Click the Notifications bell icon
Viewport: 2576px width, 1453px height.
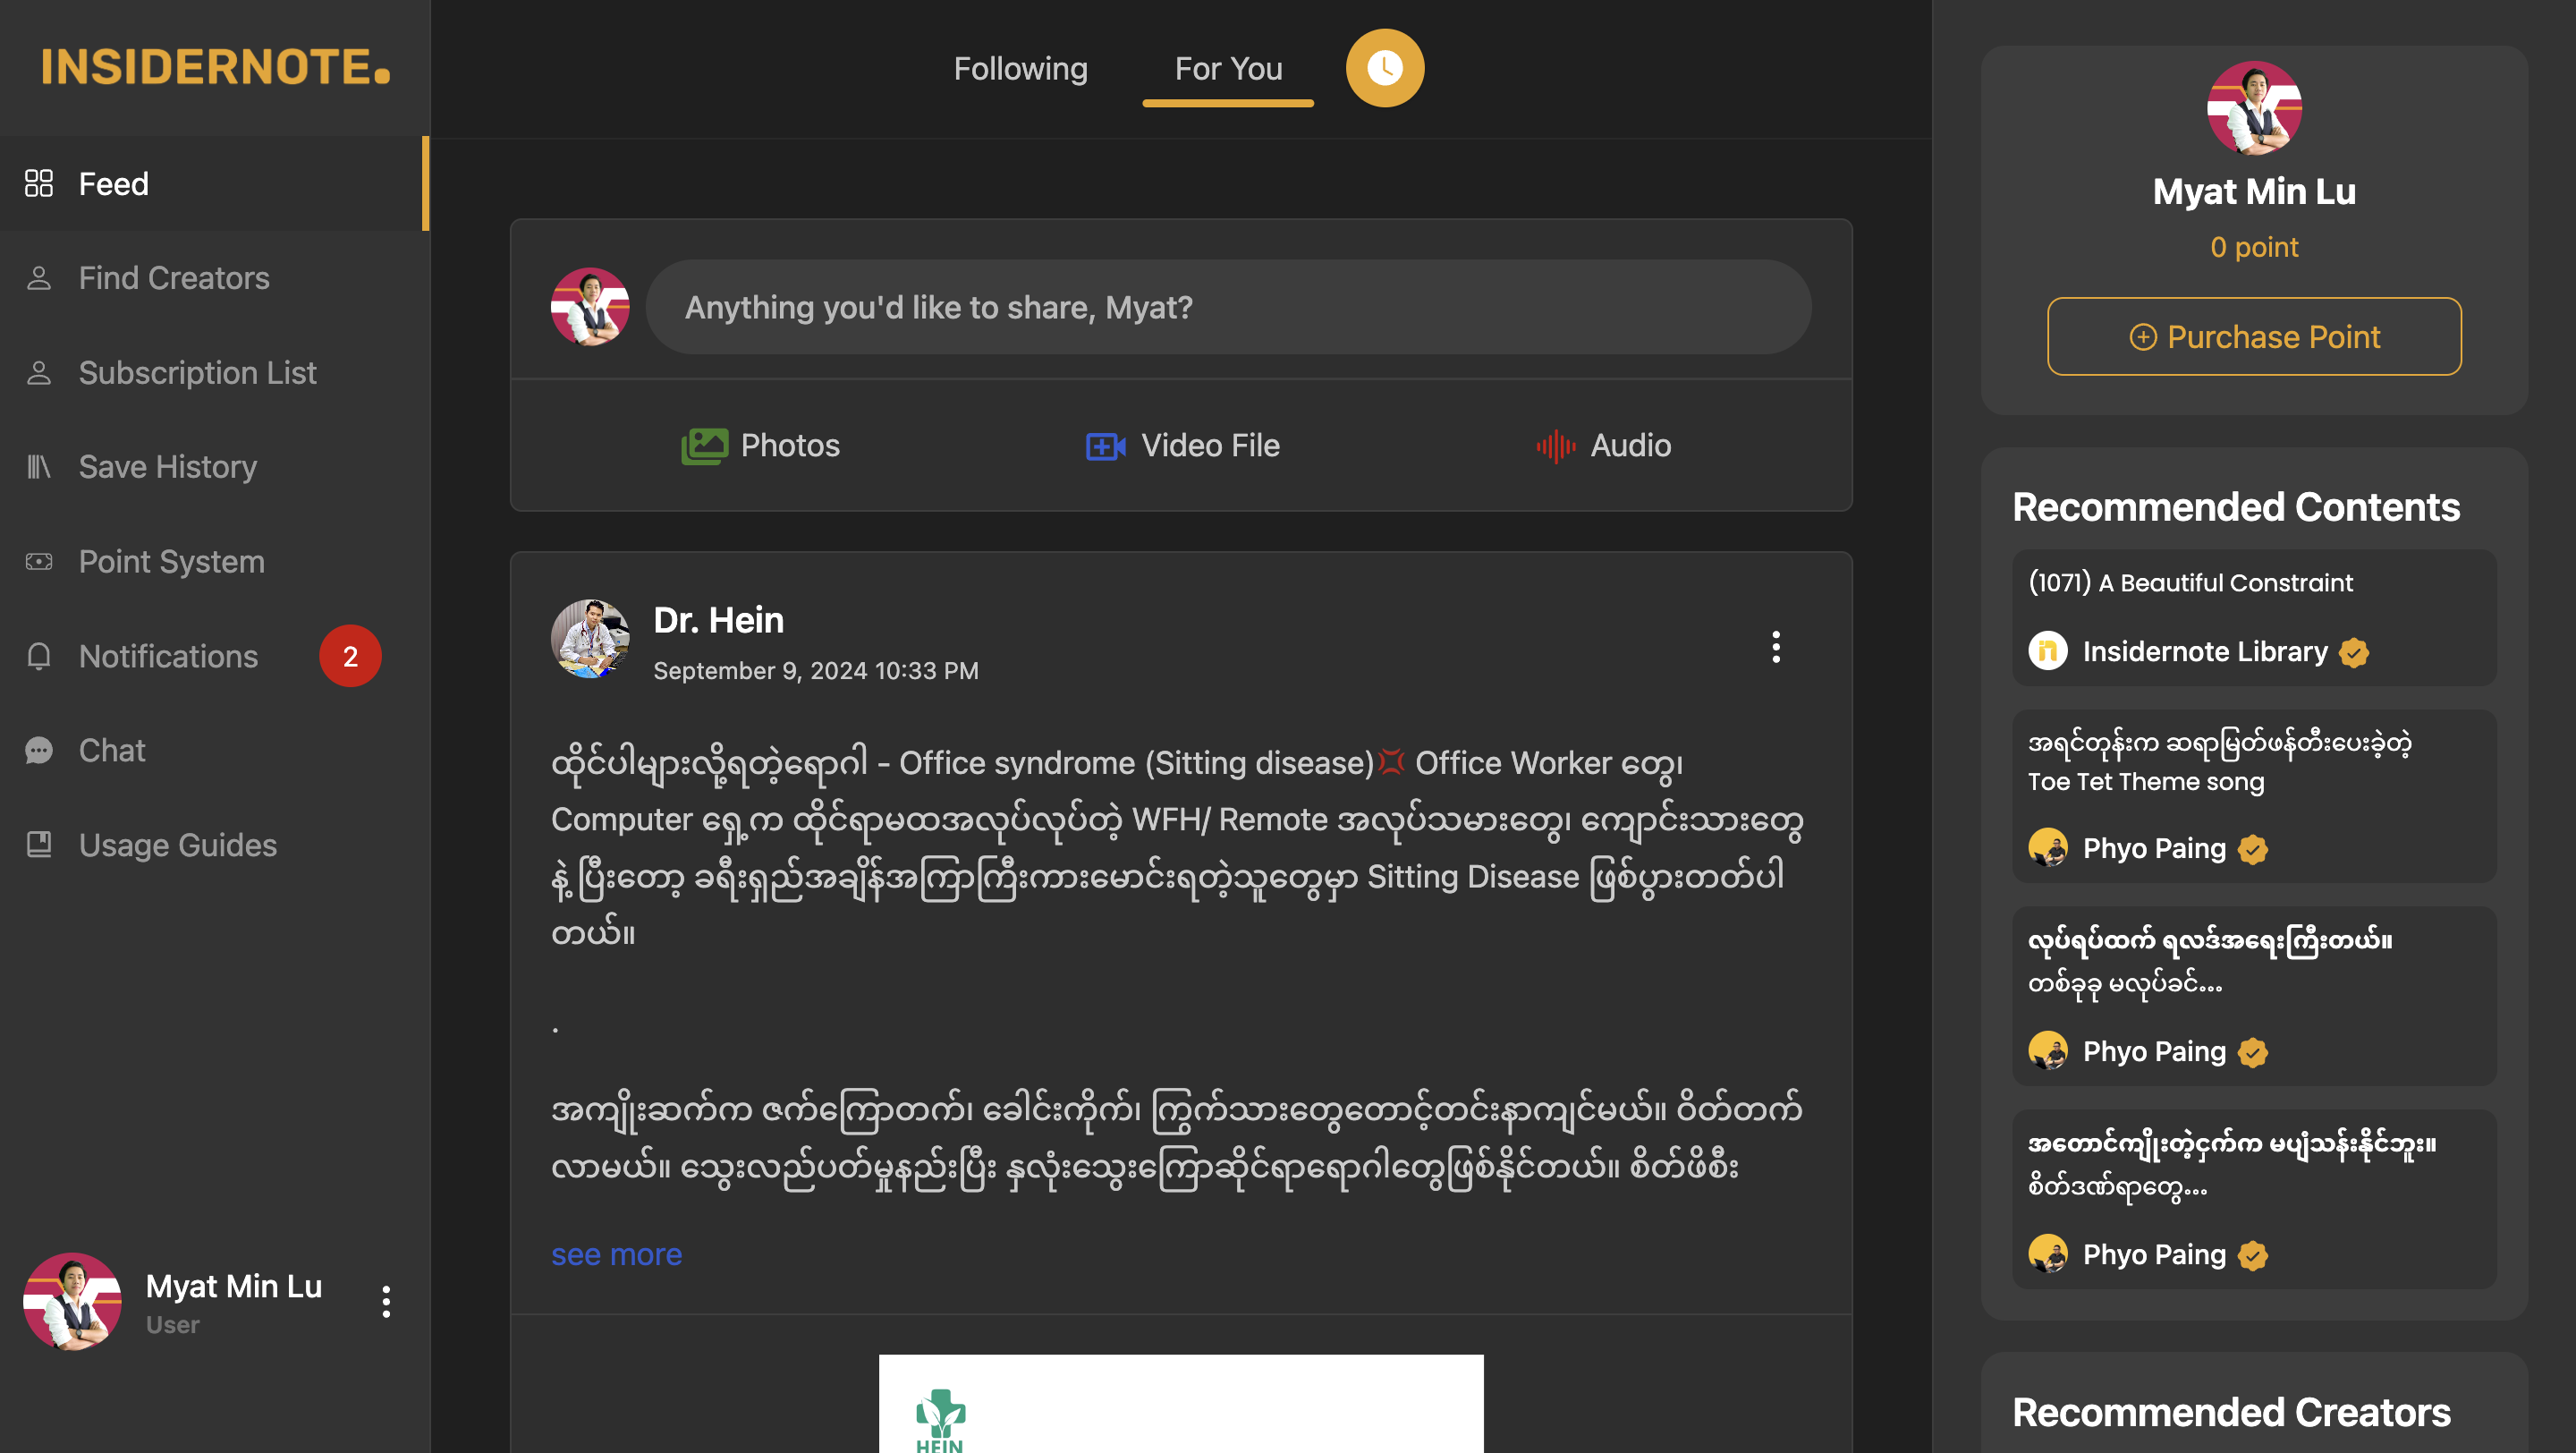39,656
